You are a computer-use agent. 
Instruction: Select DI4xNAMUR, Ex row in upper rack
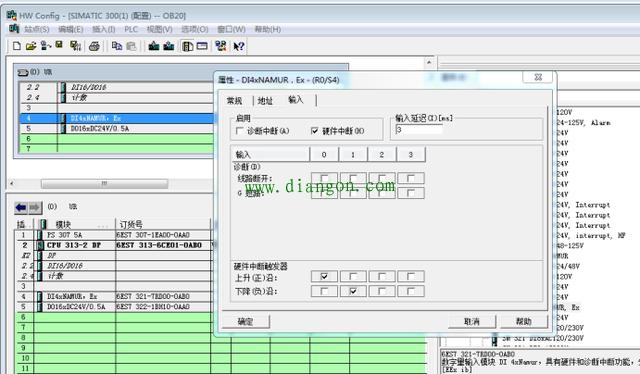click(117, 118)
